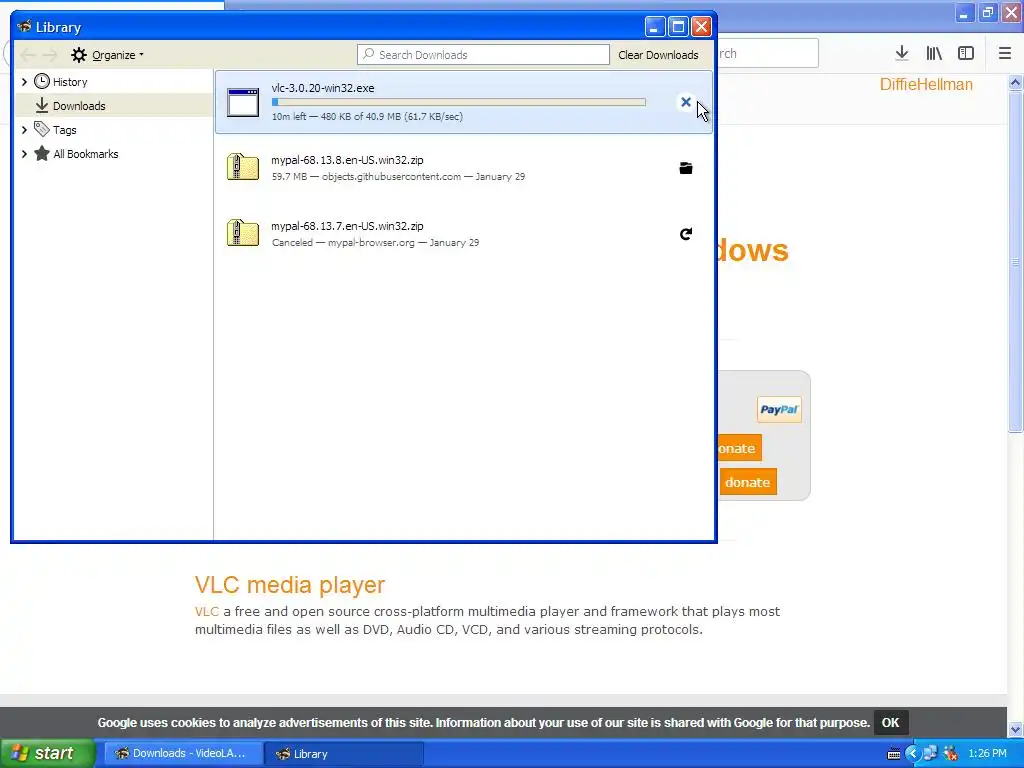Viewport: 1024px width, 768px height.
Task: Click the security alert tray icon
Action: (x=951, y=754)
